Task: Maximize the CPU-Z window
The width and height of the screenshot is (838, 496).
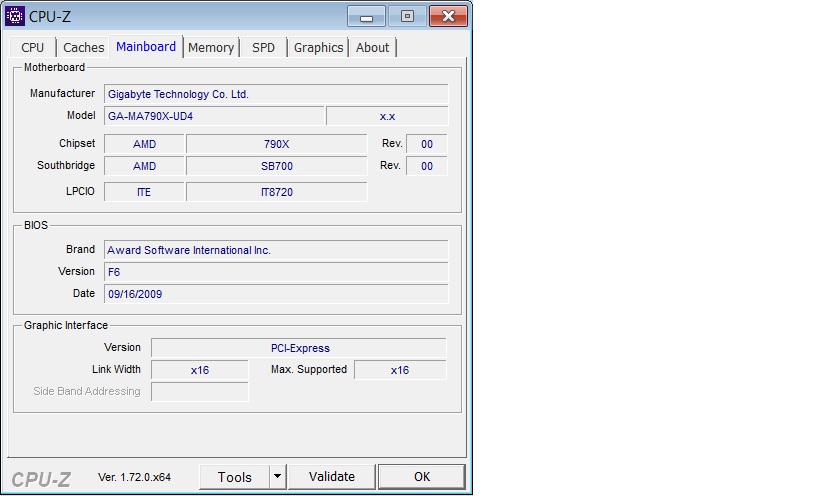Action: click(407, 16)
